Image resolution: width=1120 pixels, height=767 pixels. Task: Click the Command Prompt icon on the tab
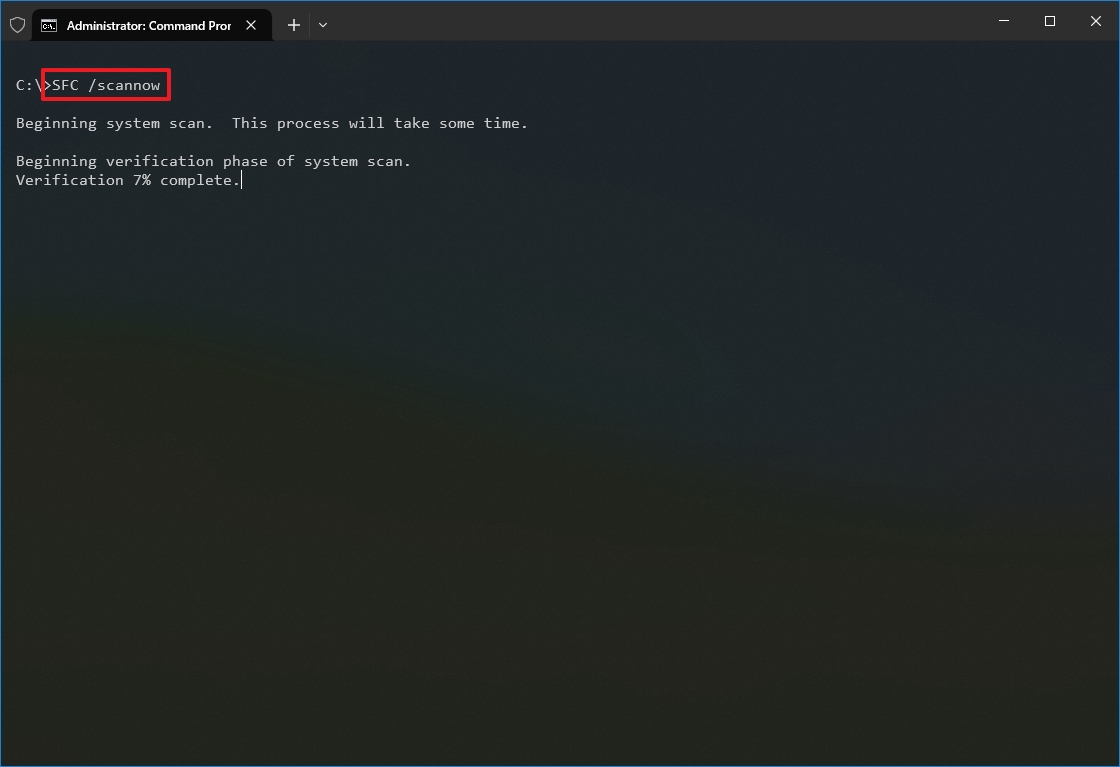pyautogui.click(x=49, y=24)
